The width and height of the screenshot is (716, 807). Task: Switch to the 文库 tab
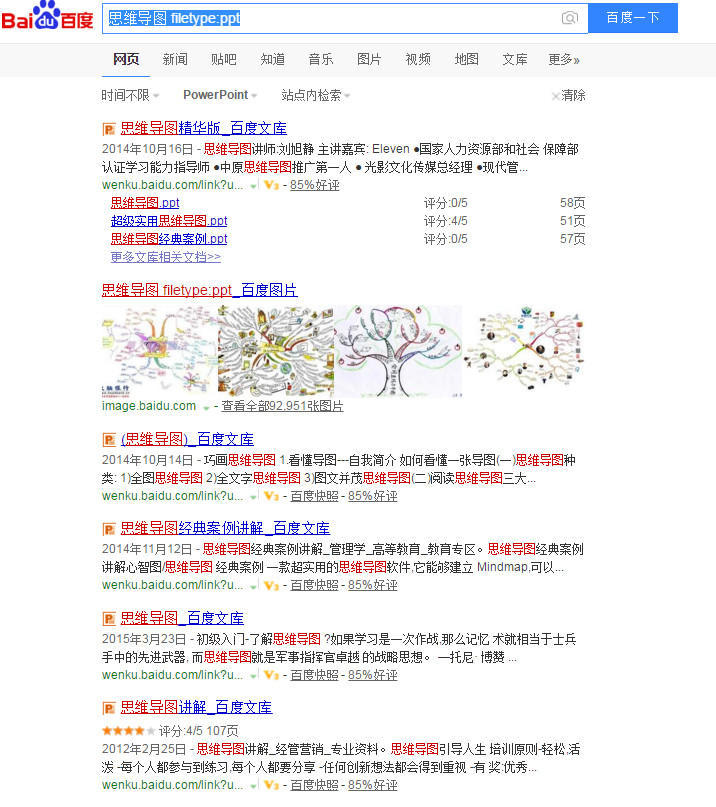515,60
